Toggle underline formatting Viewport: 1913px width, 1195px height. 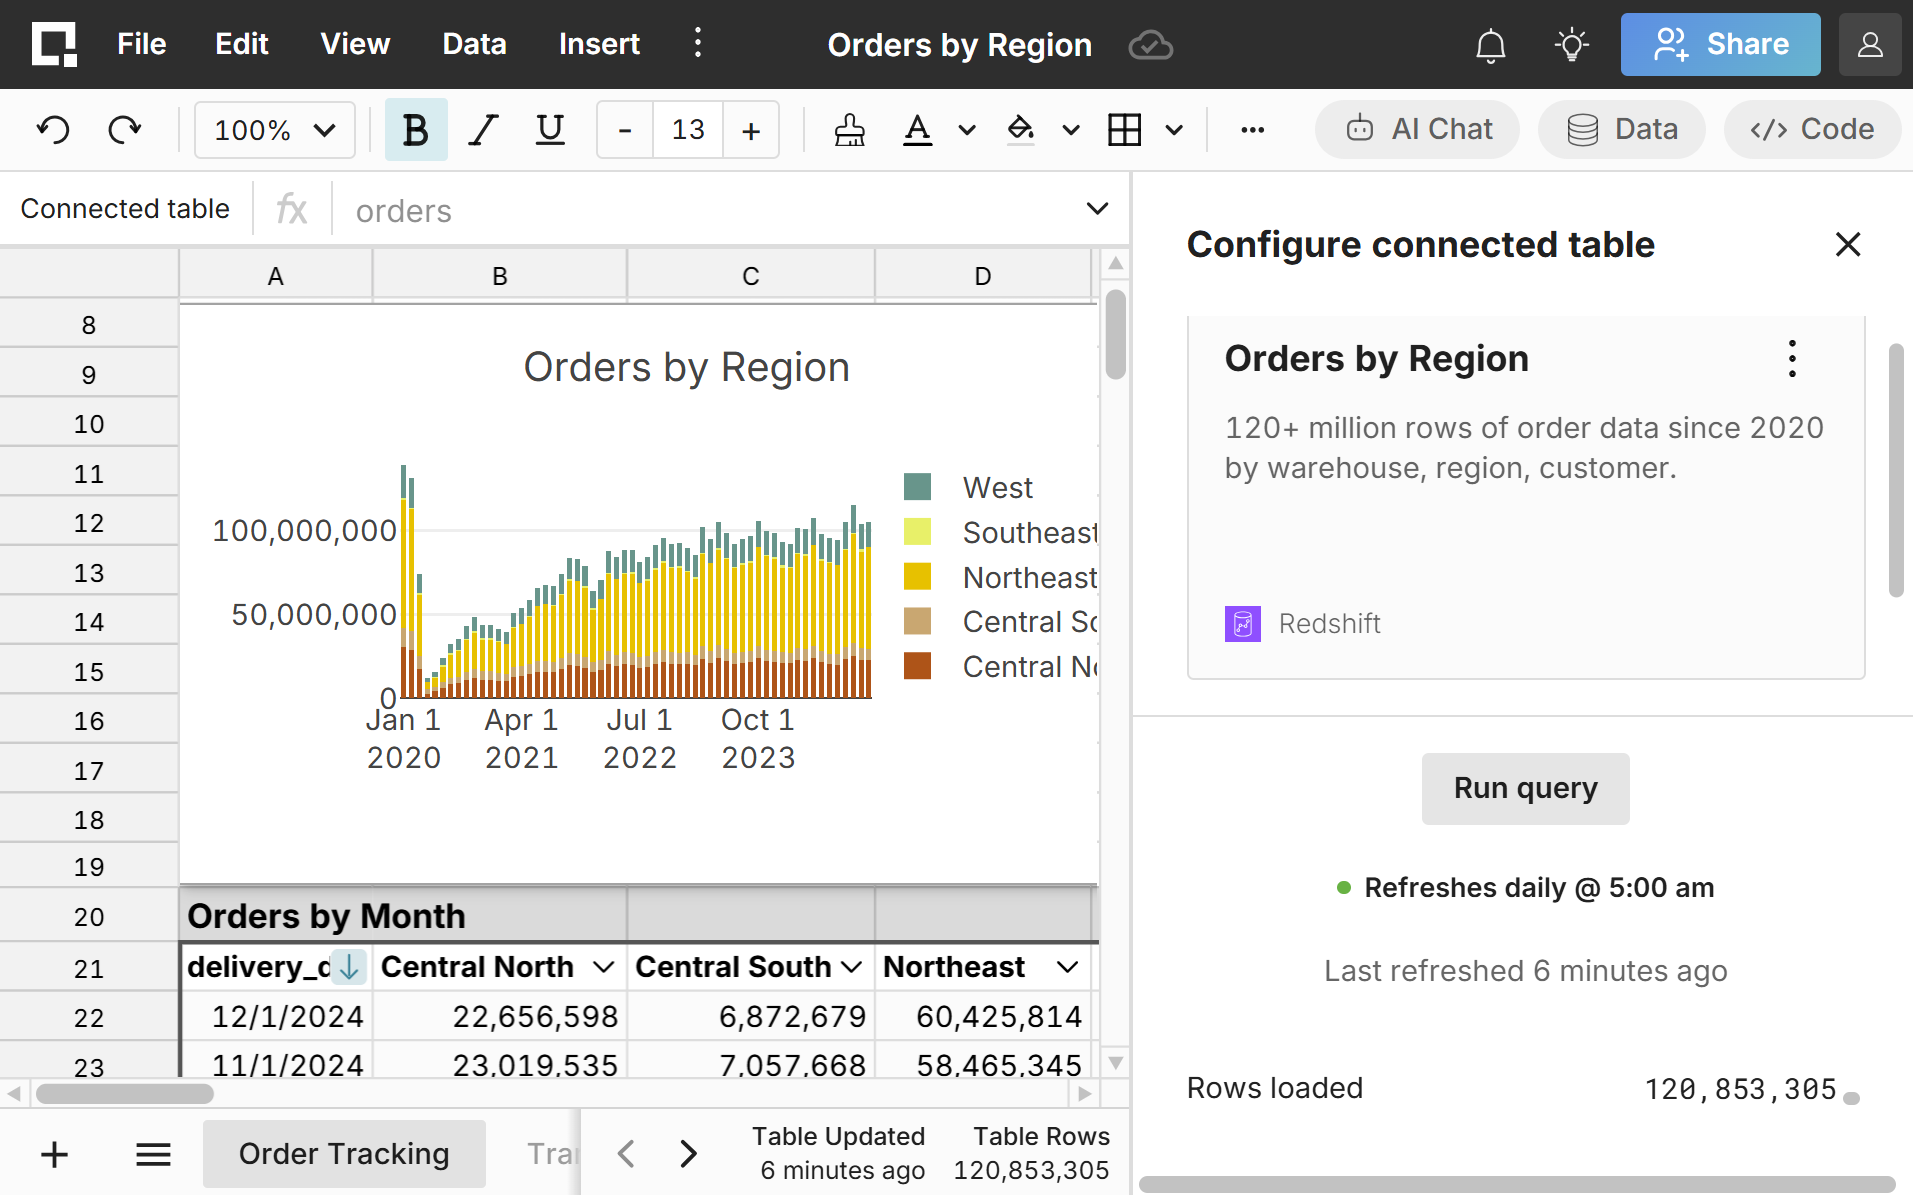point(550,130)
